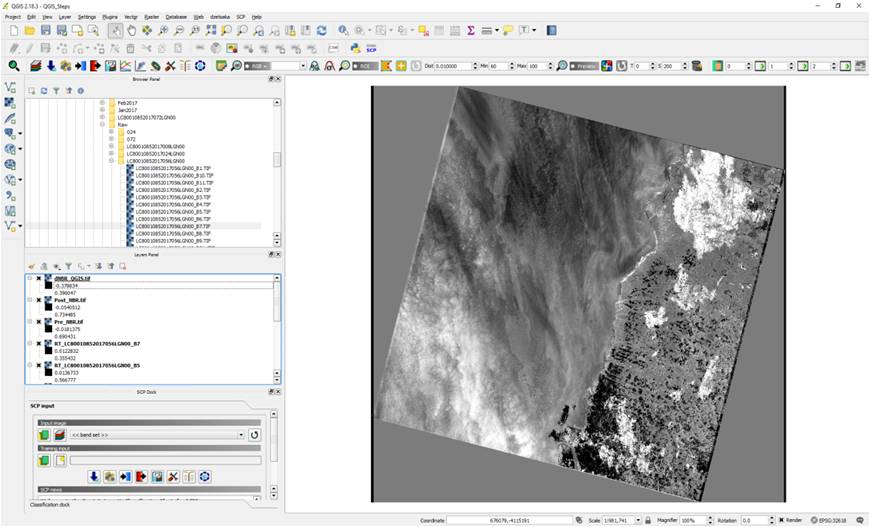This screenshot has width=870, height=527.
Task: Toggle the Render checkbox in status bar
Action: [x=783, y=520]
